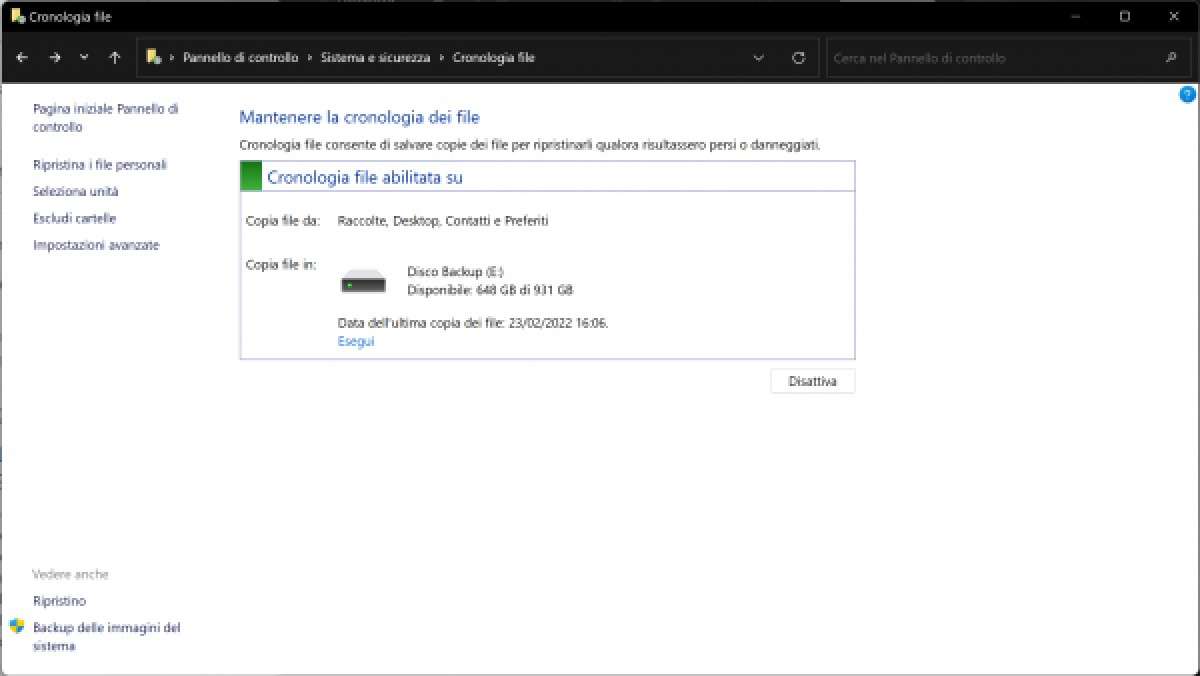
Task: Click the search magnifier icon
Action: pos(1171,58)
